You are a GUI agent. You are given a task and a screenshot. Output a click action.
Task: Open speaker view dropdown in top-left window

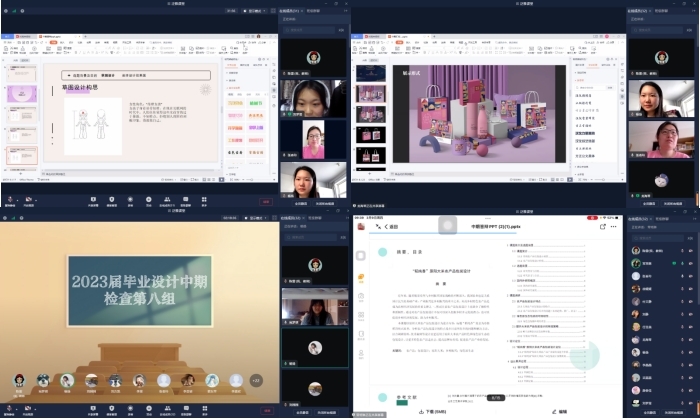[x=255, y=11]
